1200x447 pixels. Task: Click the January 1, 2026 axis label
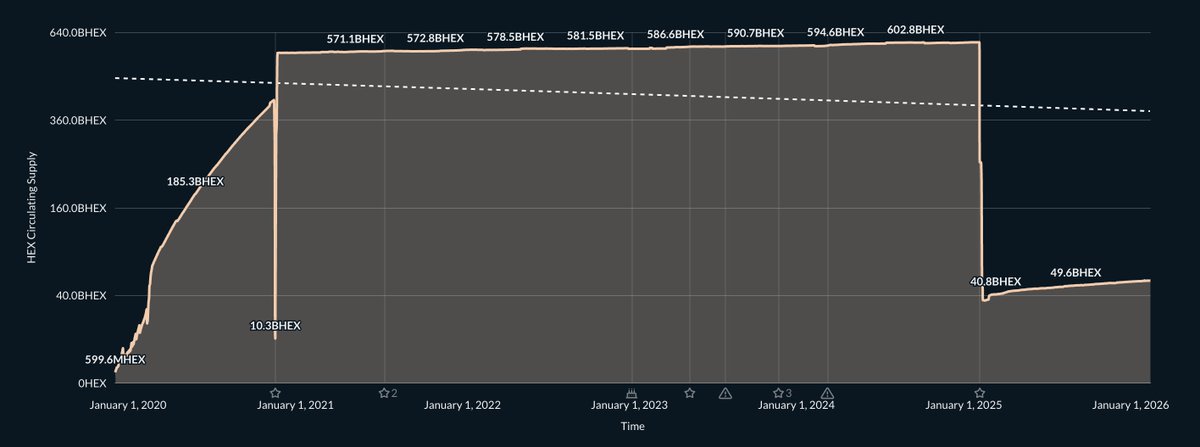pos(1130,406)
